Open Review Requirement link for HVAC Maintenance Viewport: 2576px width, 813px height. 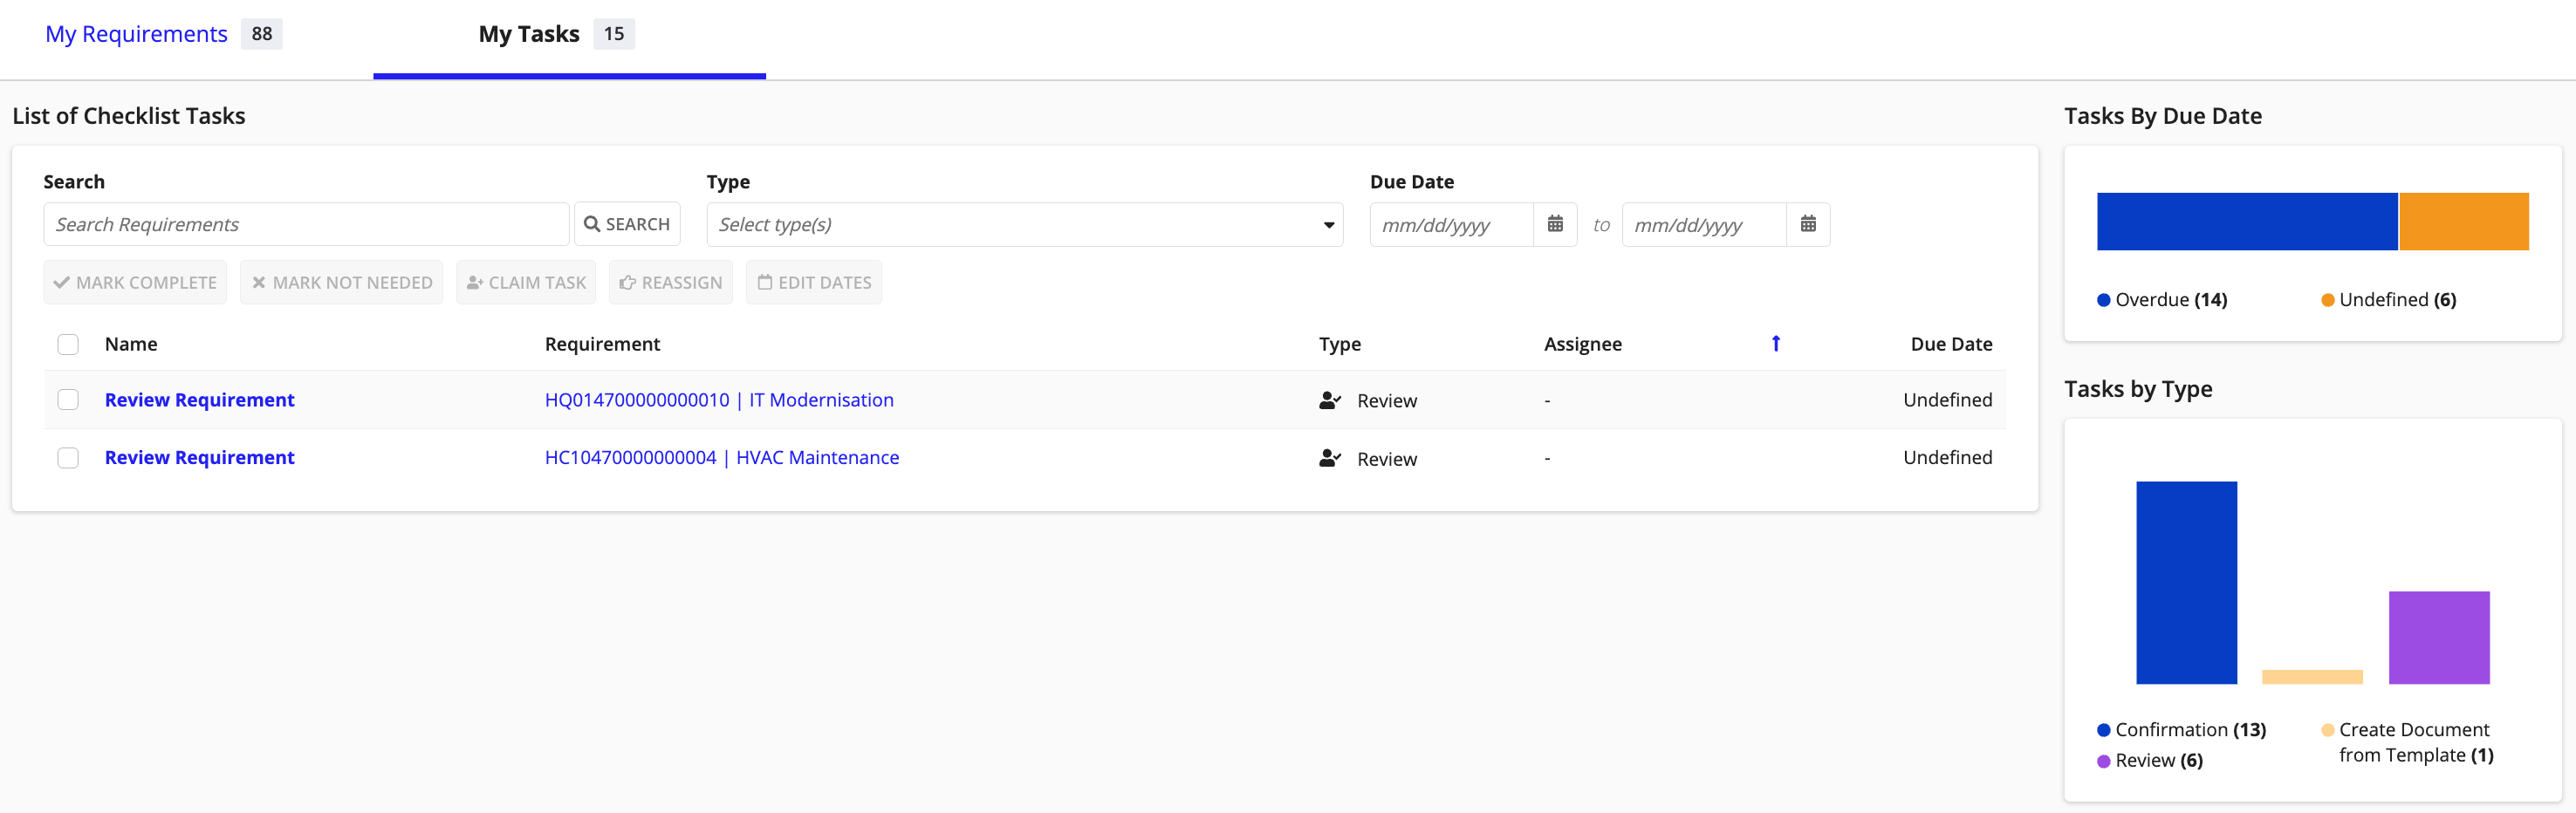click(199, 458)
